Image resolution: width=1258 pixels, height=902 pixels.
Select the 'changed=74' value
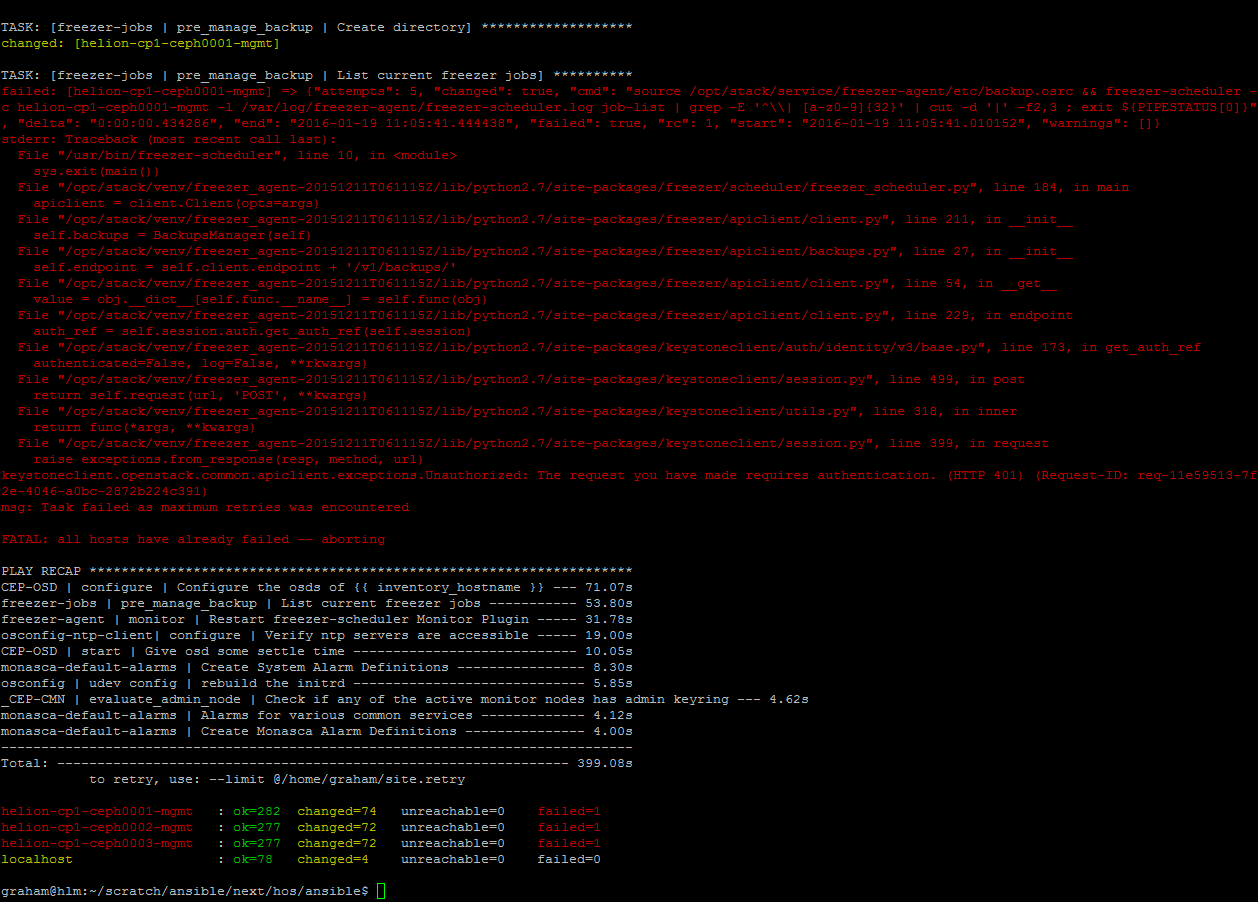click(x=337, y=811)
